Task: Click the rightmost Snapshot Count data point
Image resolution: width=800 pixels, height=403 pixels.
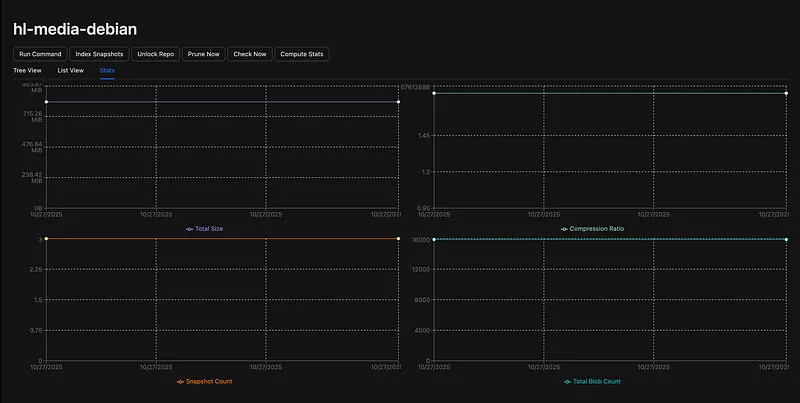Action: [398, 239]
